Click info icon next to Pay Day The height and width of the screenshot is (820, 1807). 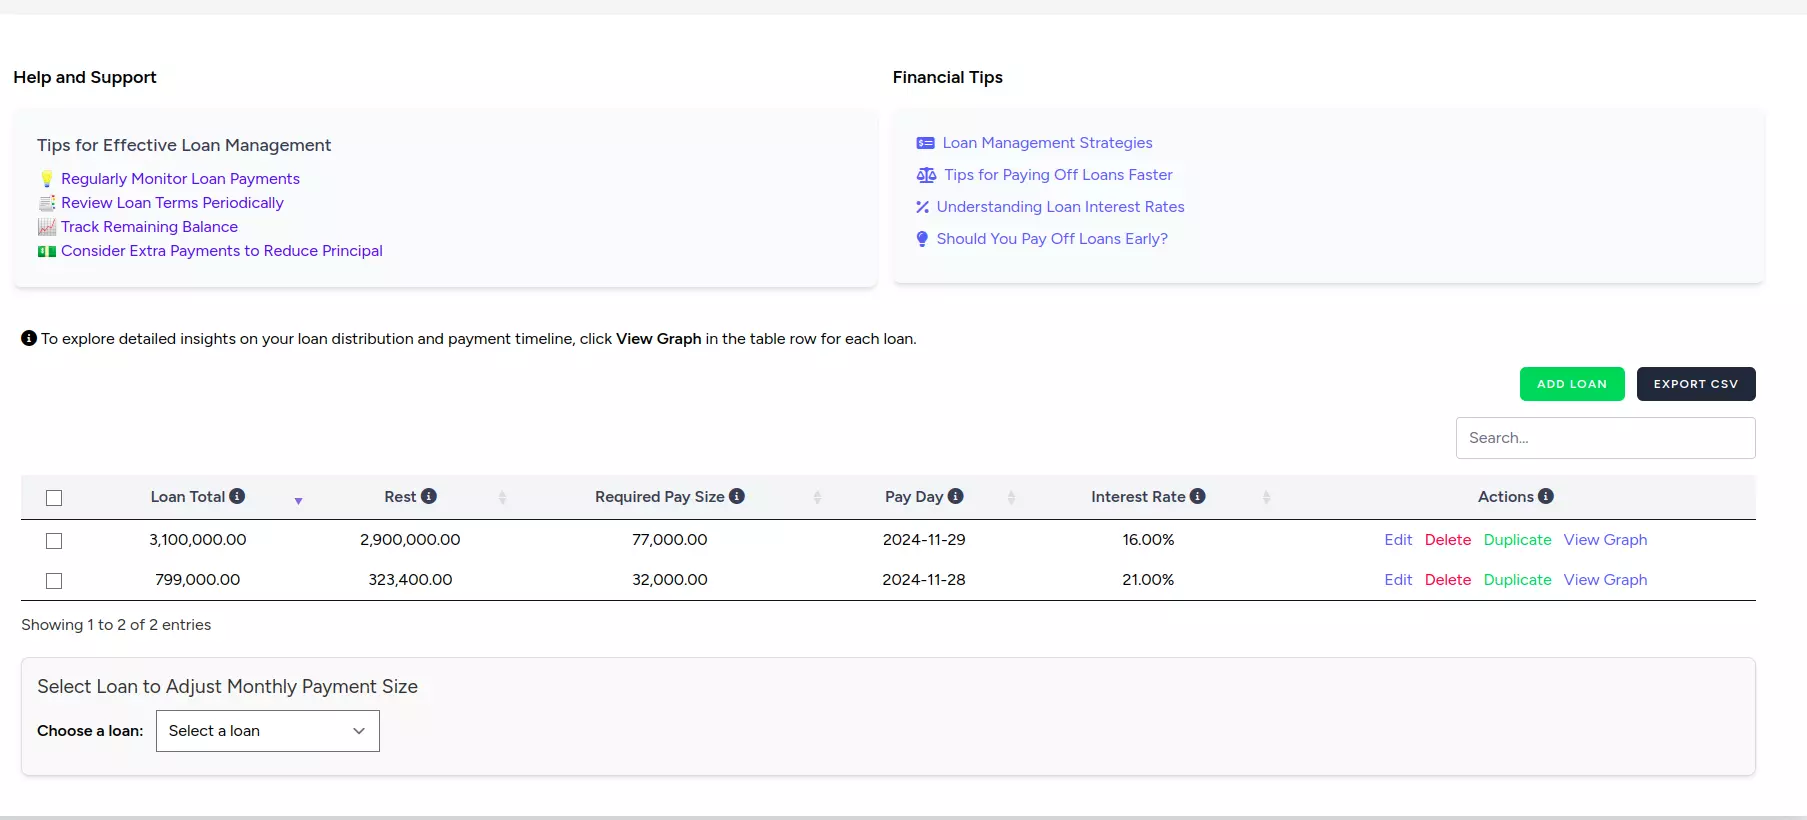point(956,496)
